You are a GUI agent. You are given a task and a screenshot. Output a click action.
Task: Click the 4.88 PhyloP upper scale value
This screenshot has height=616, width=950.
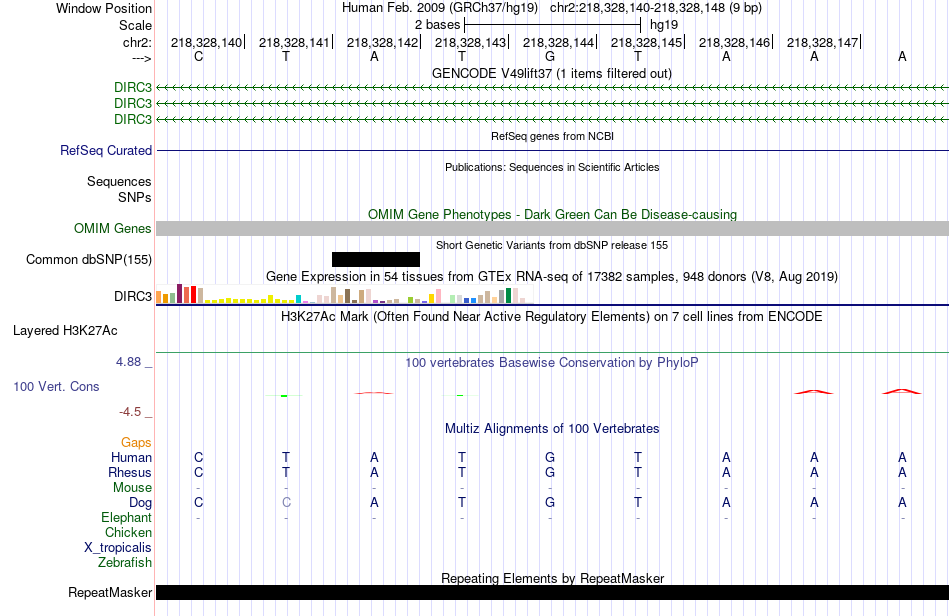128,362
